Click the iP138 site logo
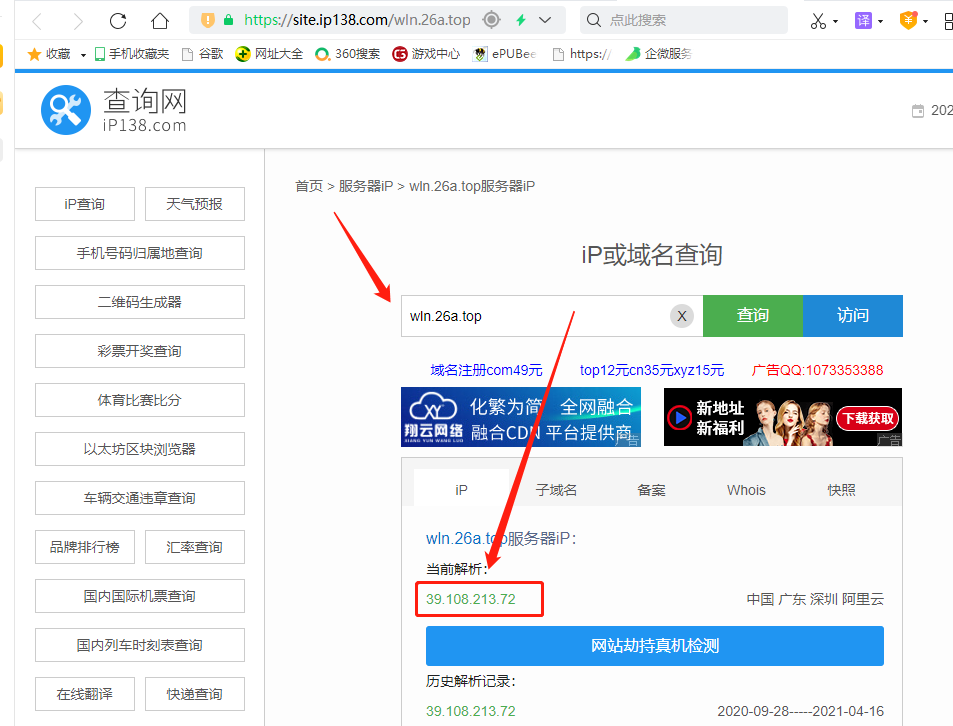 66,109
